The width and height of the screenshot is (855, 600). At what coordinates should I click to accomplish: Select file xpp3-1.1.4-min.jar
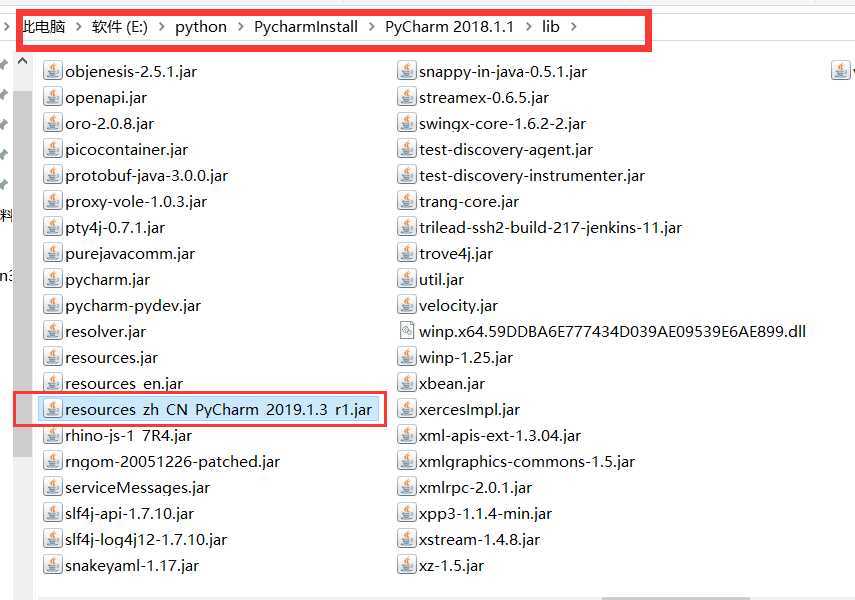click(x=474, y=513)
